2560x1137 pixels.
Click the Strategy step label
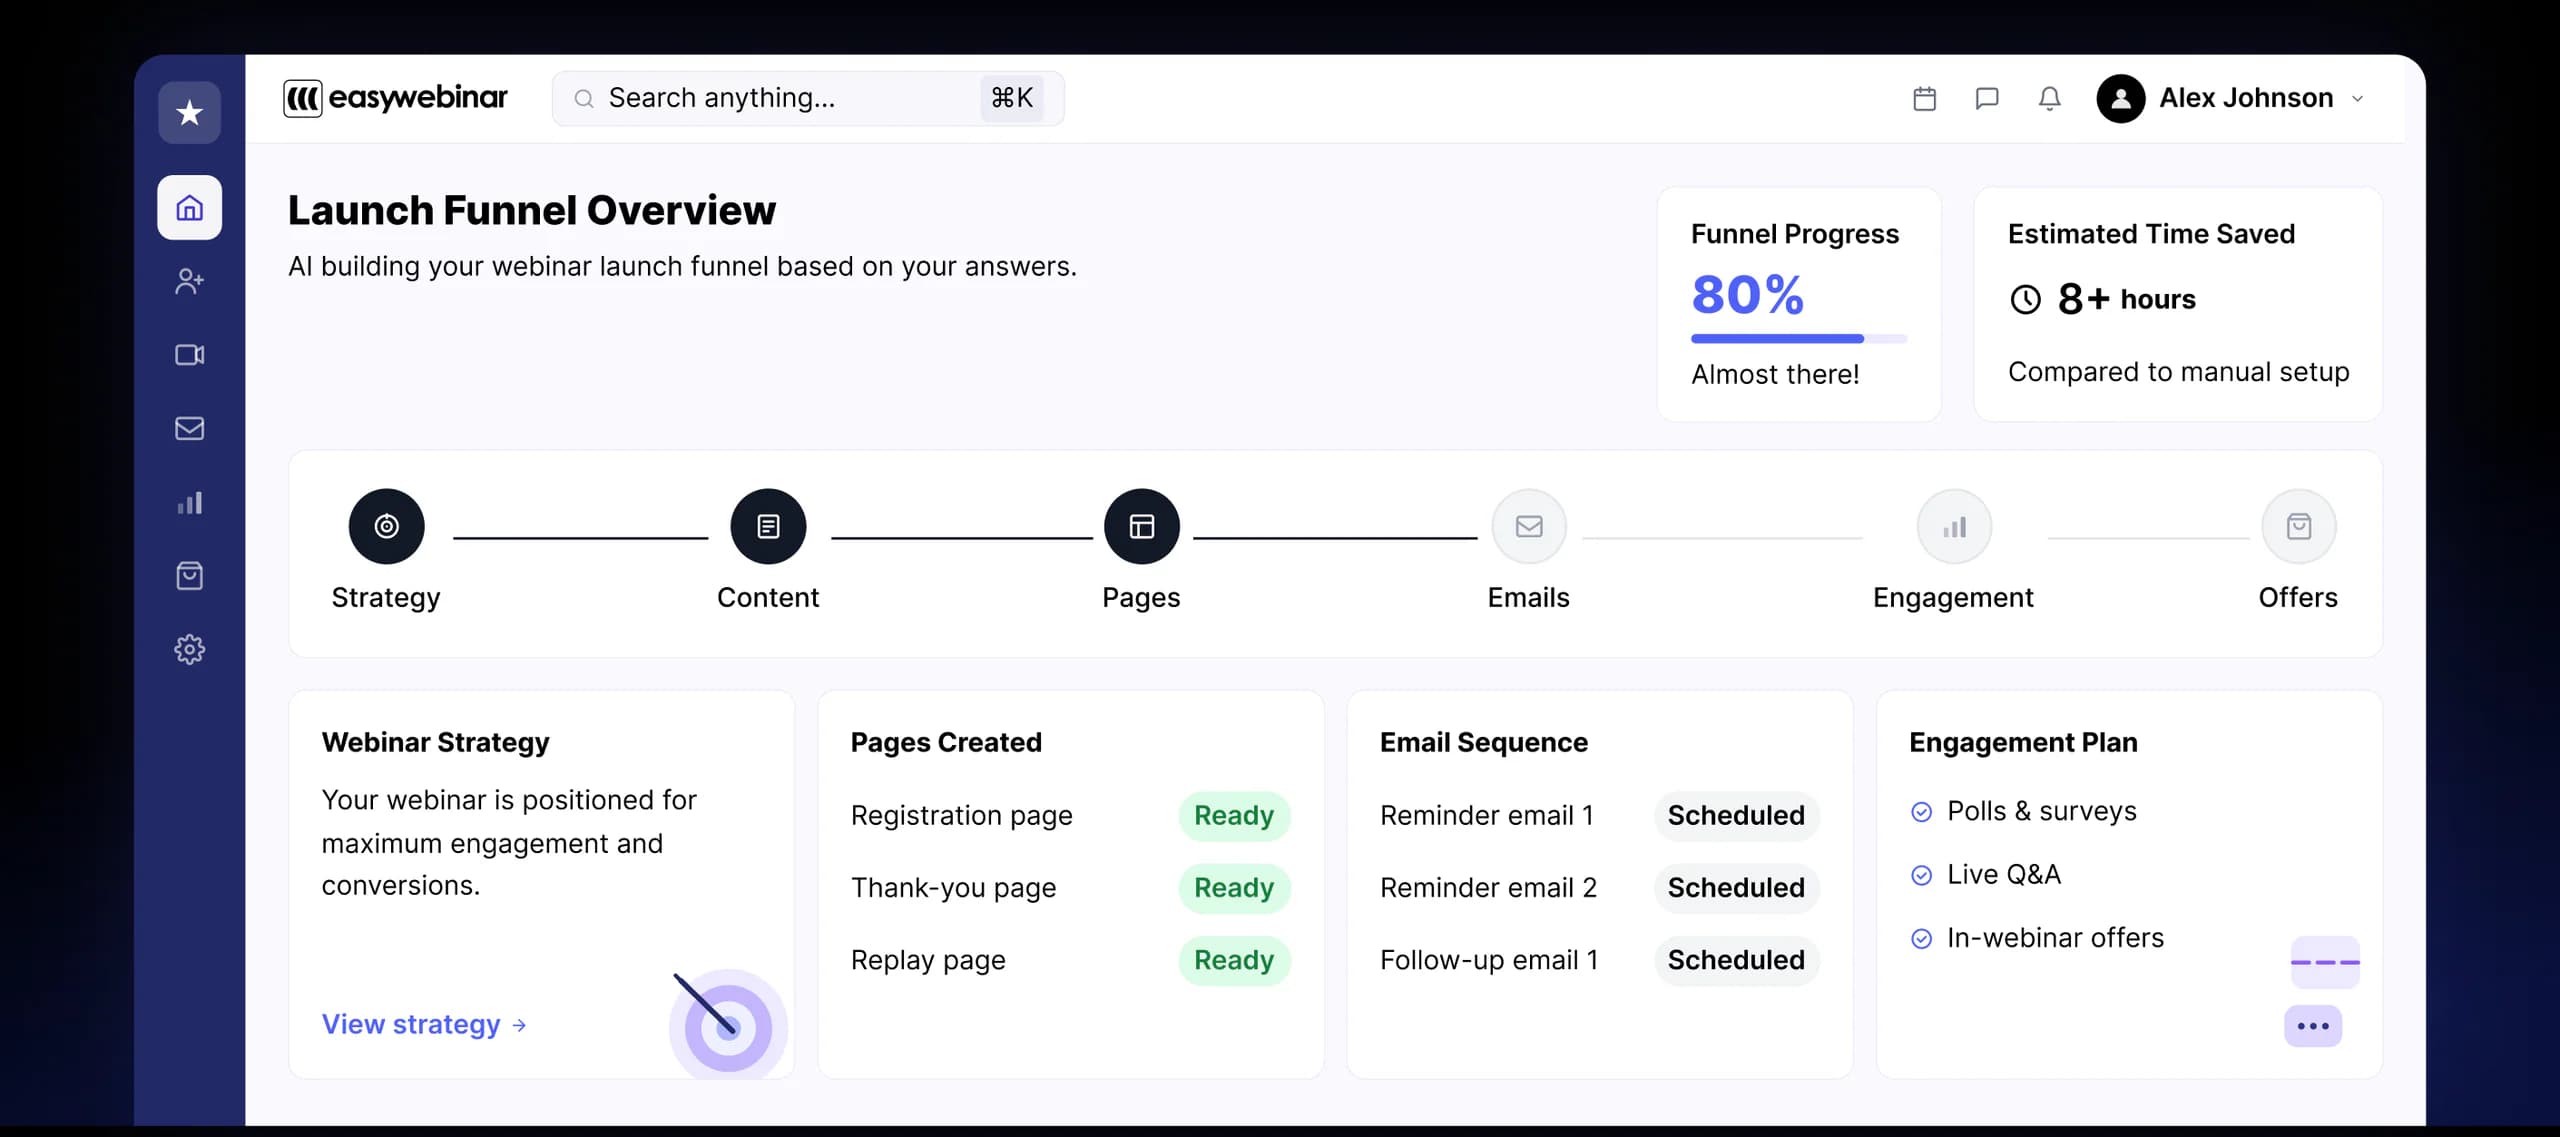386,598
